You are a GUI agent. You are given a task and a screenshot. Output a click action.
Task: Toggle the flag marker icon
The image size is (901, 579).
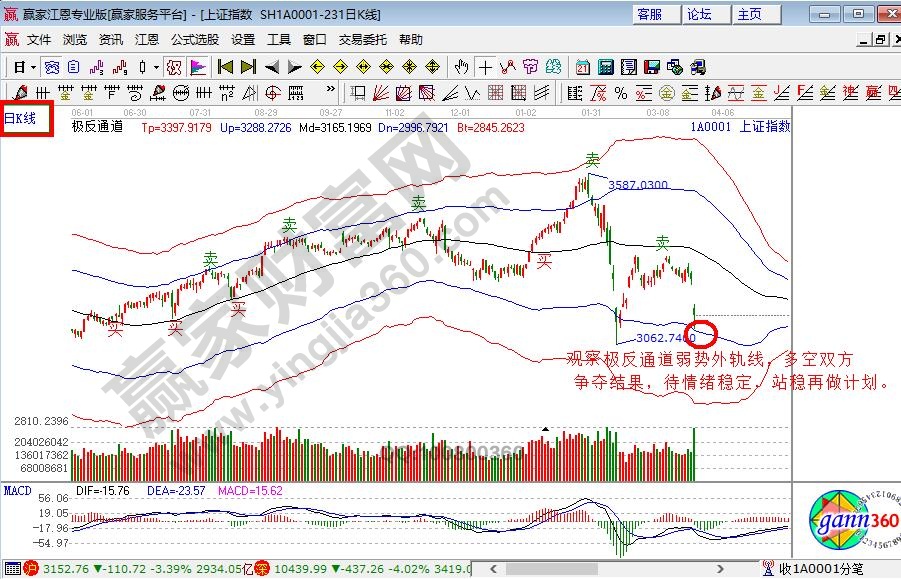[x=198, y=67]
